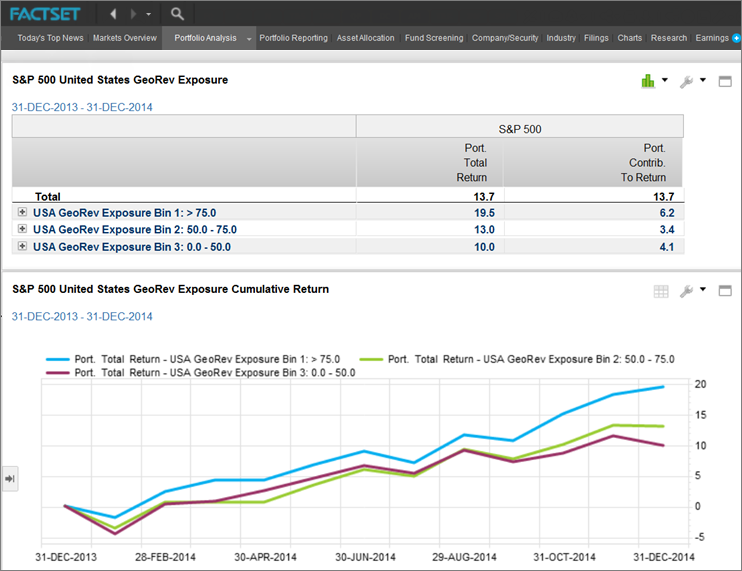This screenshot has width=742, height=571.
Task: Click the Bin 1: > 75.0 legend label
Action: 207,359
